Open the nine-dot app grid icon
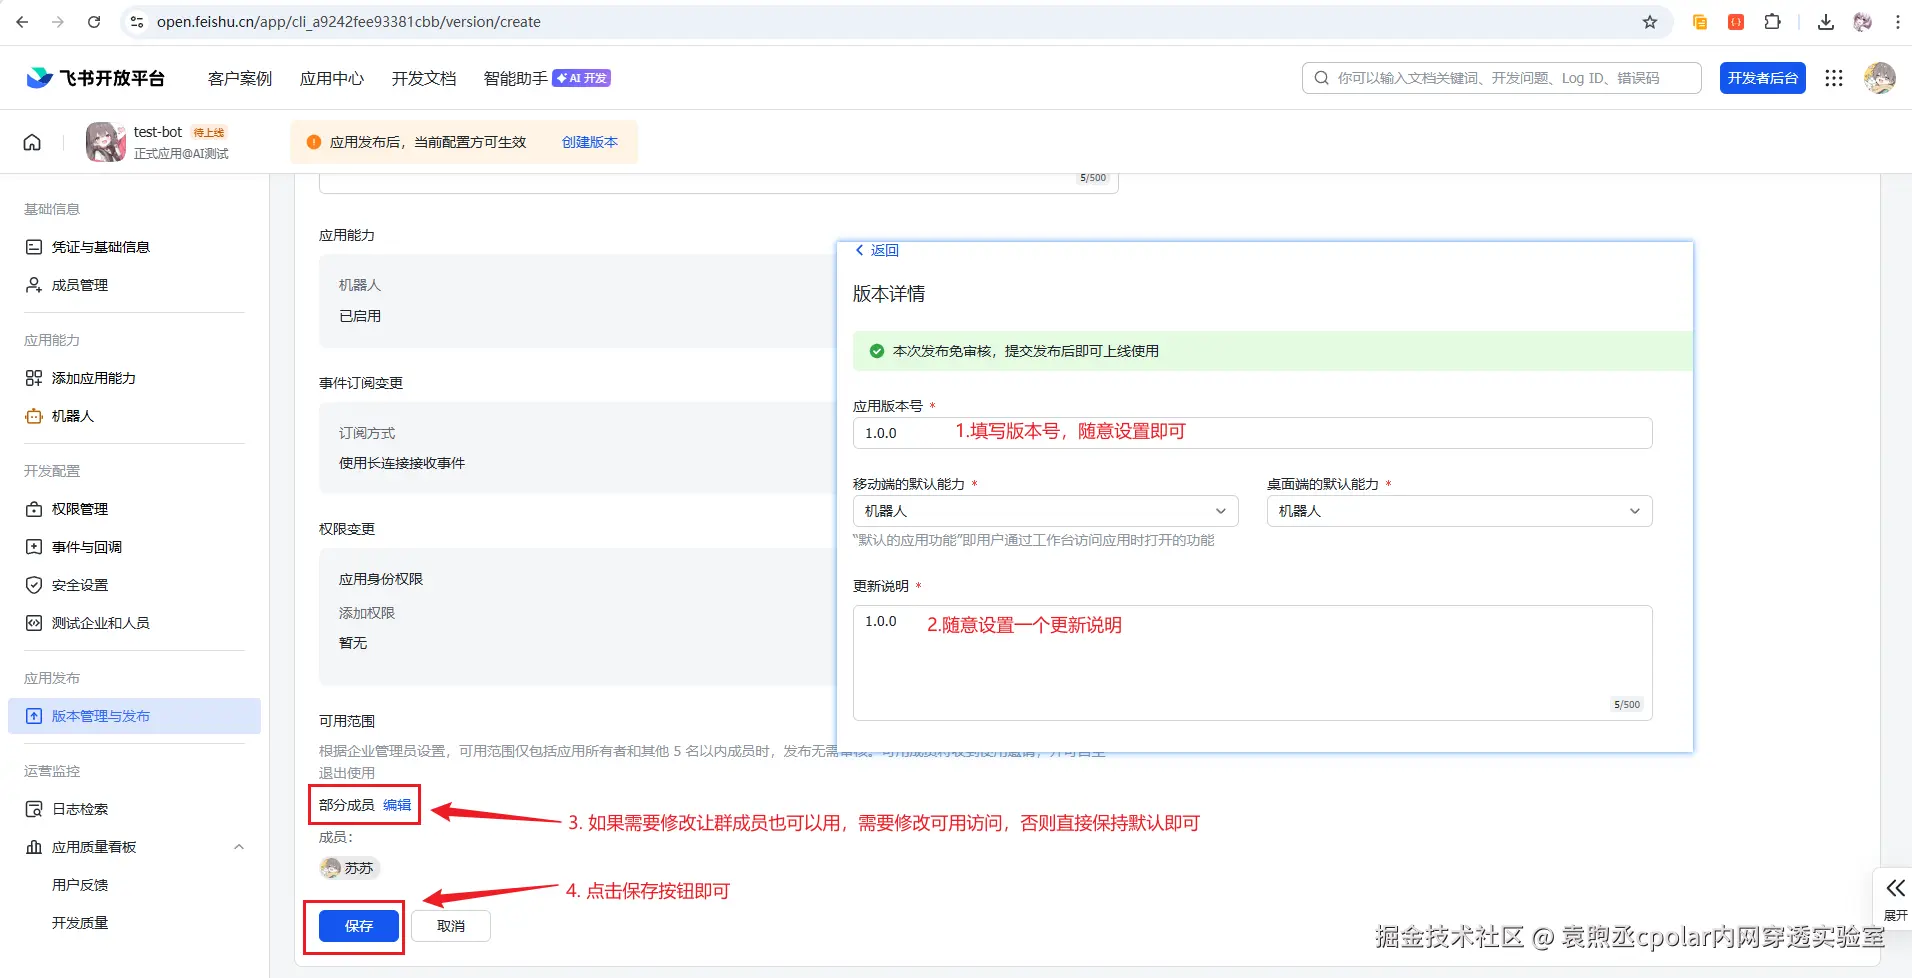Viewport: 1912px width, 978px height. [1834, 78]
